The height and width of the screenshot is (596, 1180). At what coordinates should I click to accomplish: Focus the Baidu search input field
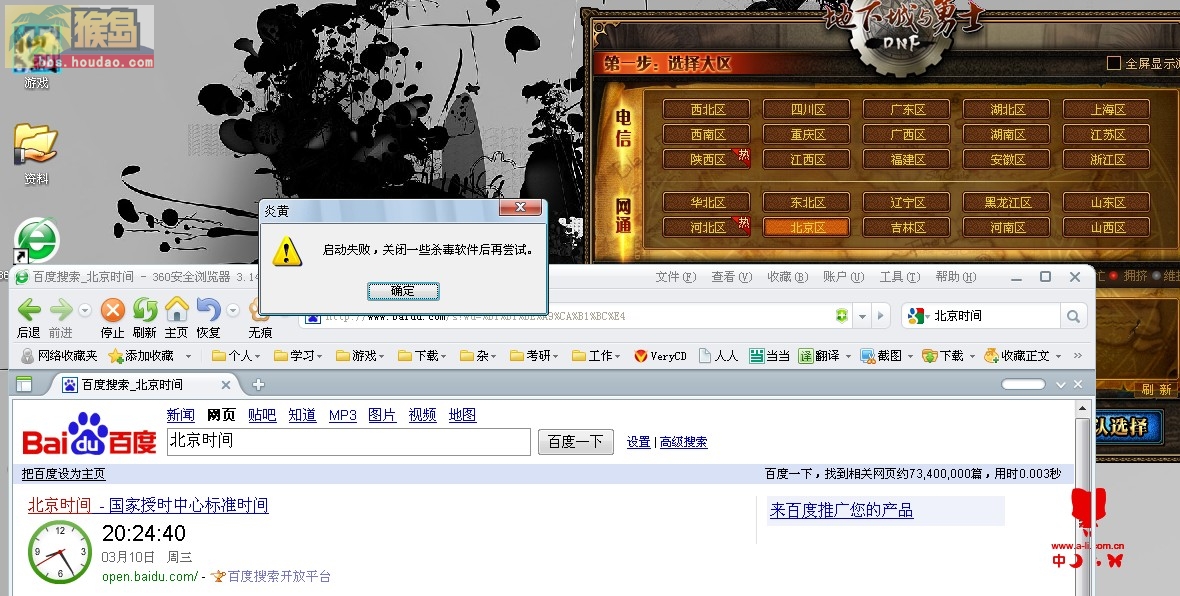coord(348,442)
